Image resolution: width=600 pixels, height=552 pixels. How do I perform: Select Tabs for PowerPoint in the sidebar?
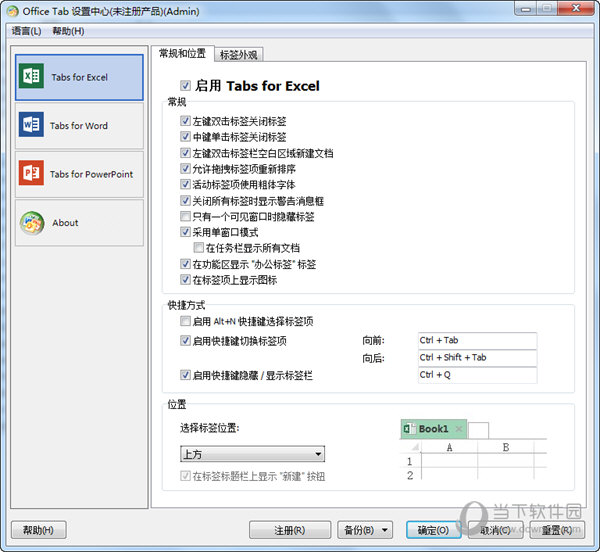79,174
